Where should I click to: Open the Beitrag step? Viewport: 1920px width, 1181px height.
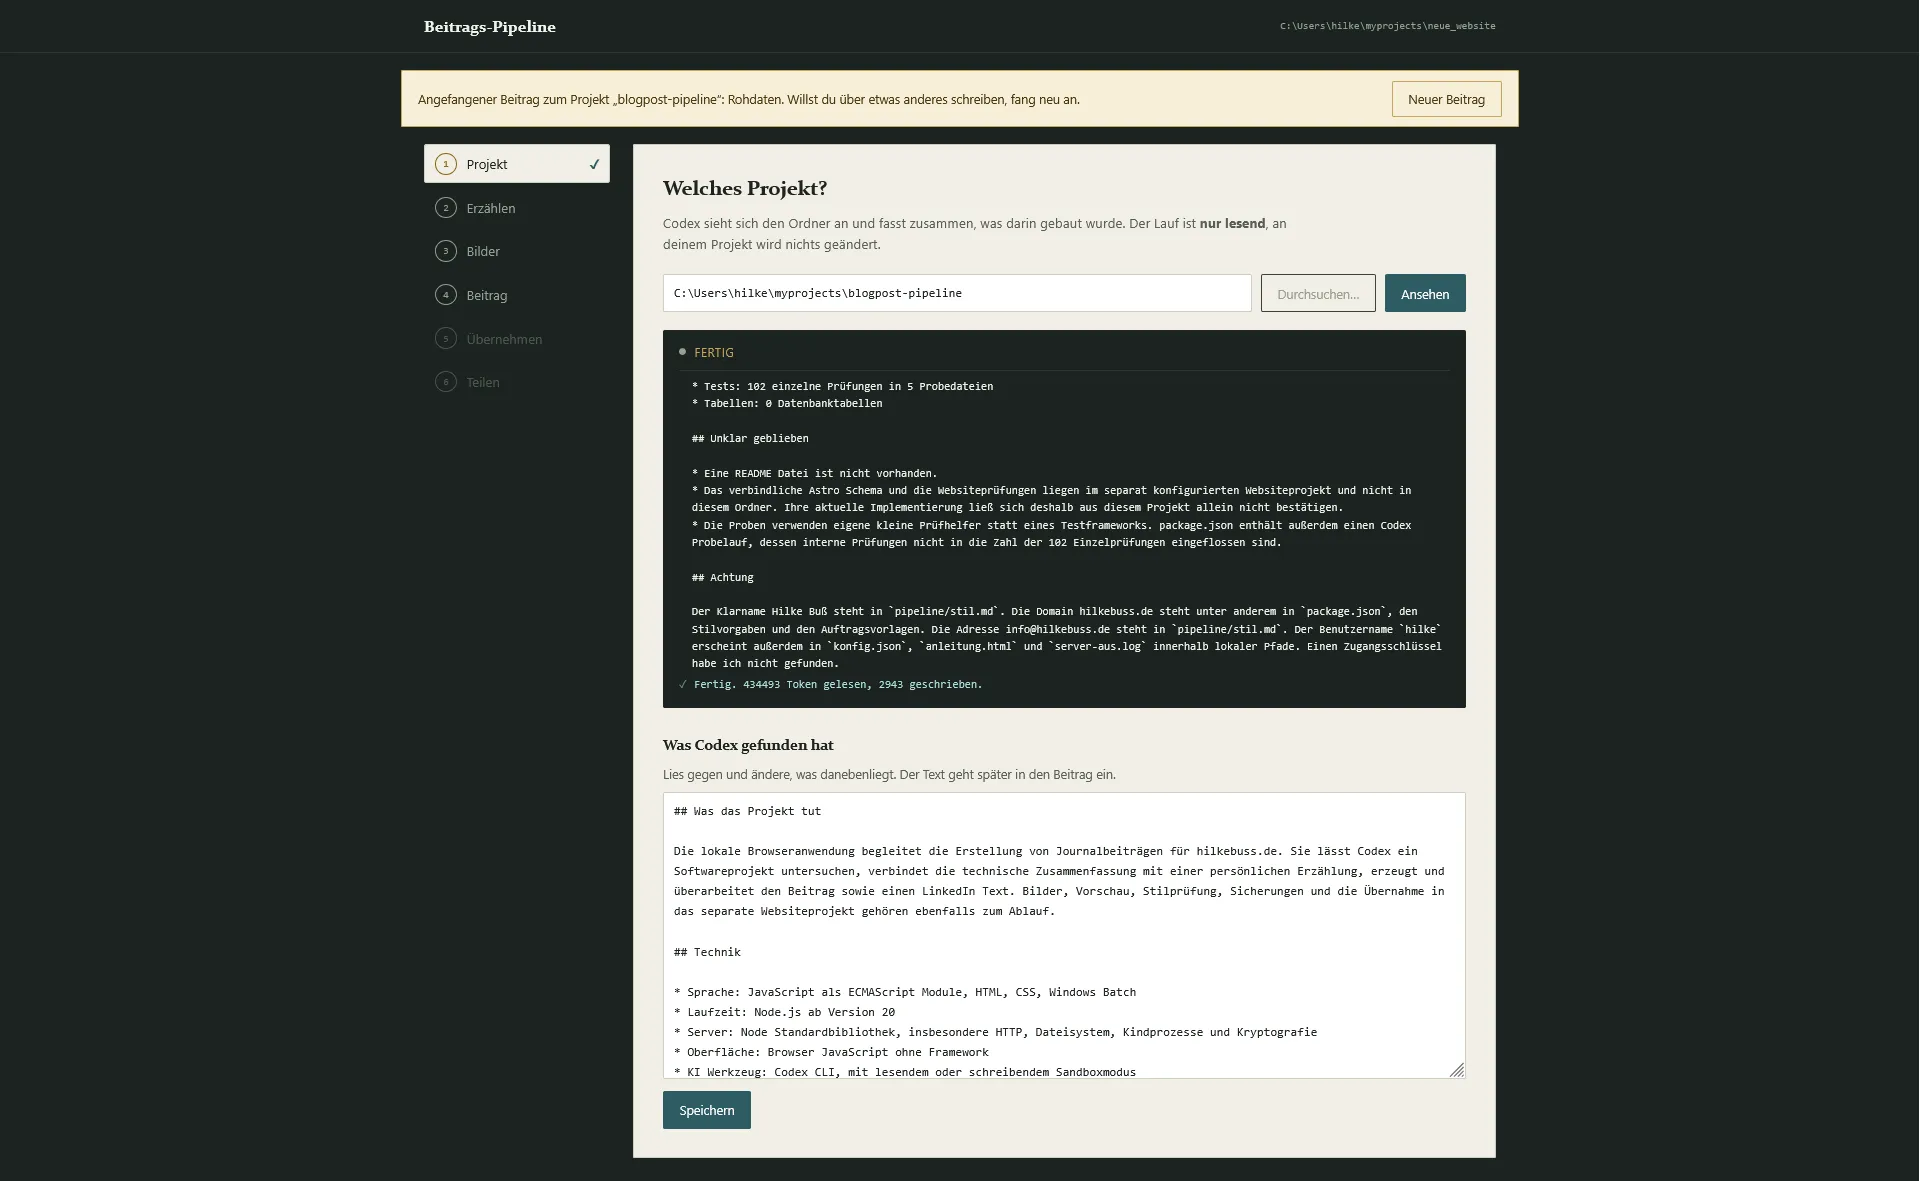pyautogui.click(x=516, y=295)
